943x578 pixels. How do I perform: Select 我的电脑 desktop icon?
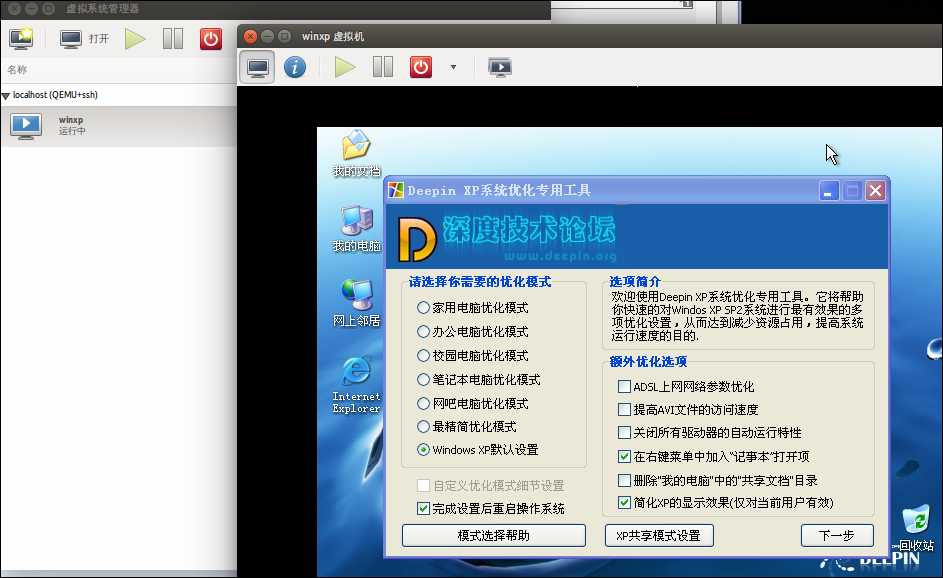[356, 229]
